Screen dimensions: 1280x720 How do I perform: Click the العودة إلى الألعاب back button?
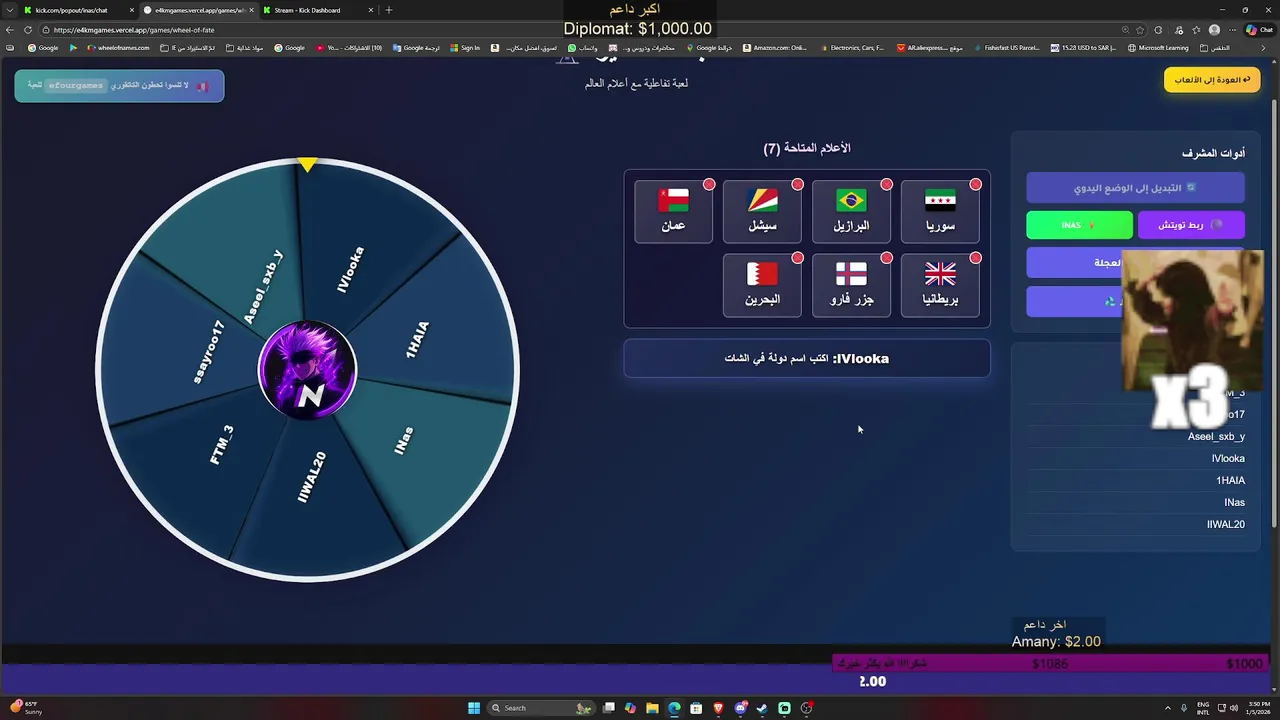click(1212, 80)
